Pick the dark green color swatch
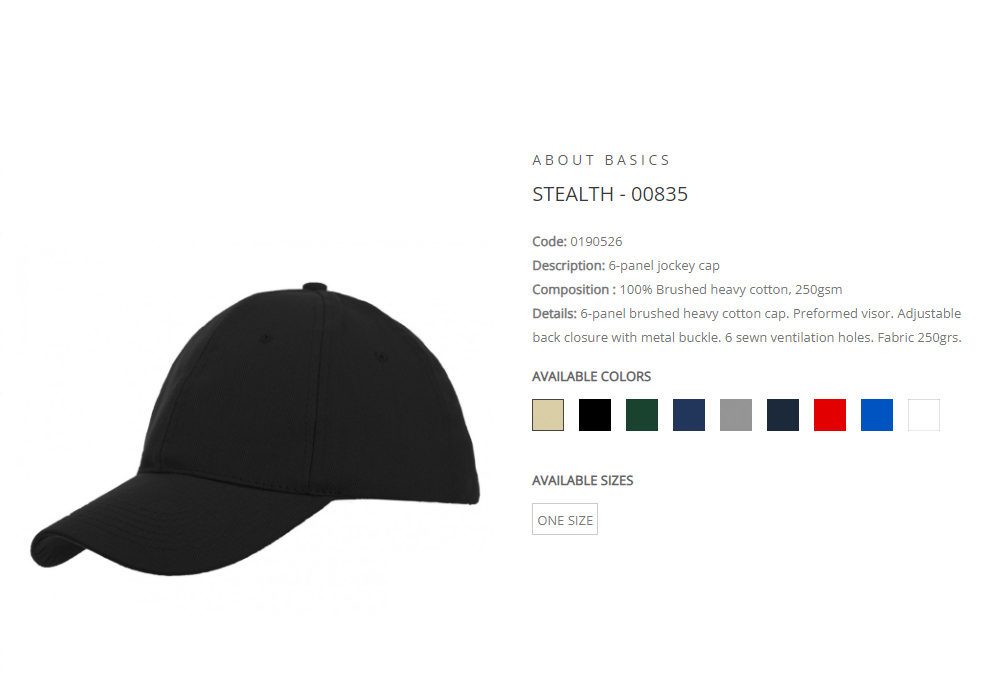The height and width of the screenshot is (686, 991). click(x=641, y=415)
